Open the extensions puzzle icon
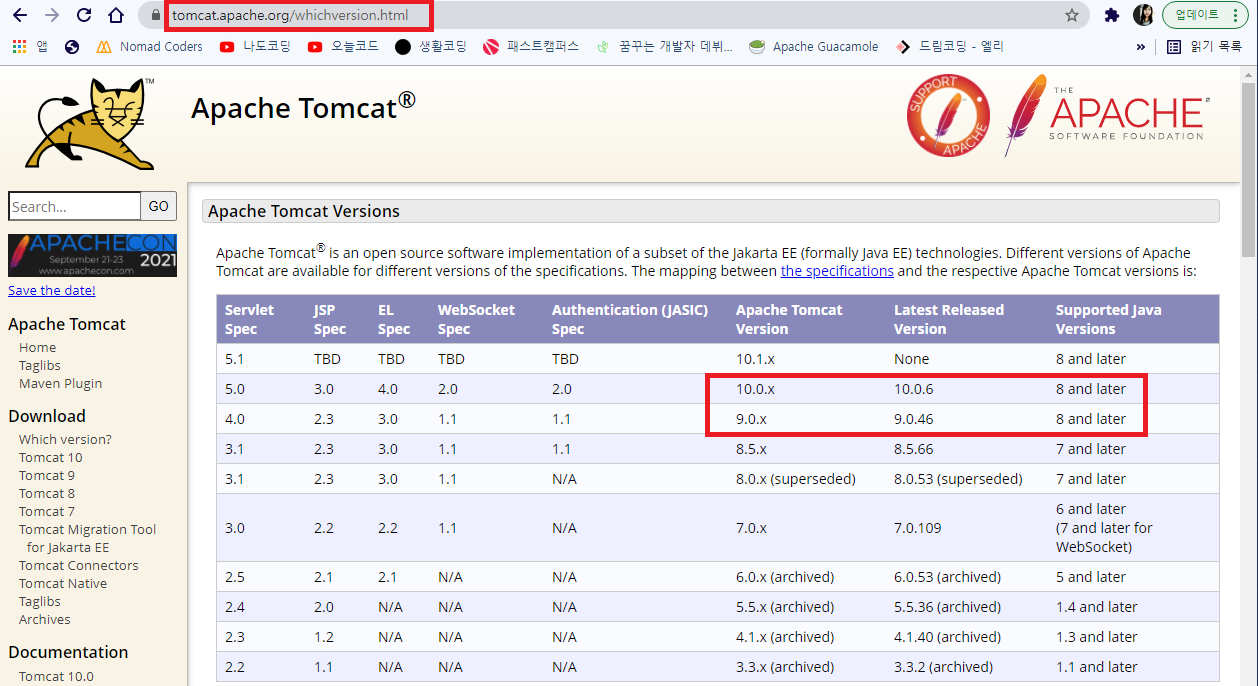The height and width of the screenshot is (686, 1258). [x=1111, y=15]
